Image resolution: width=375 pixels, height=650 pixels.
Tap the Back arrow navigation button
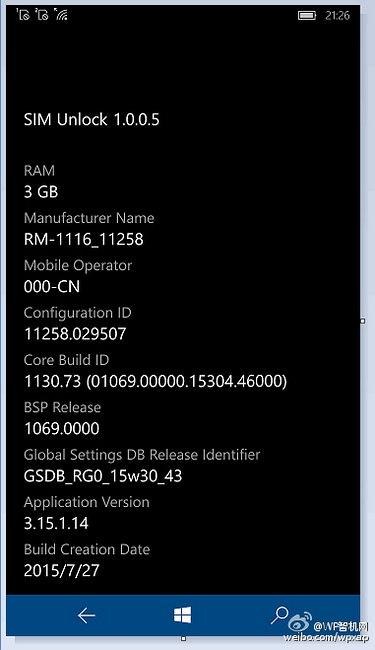click(86, 616)
